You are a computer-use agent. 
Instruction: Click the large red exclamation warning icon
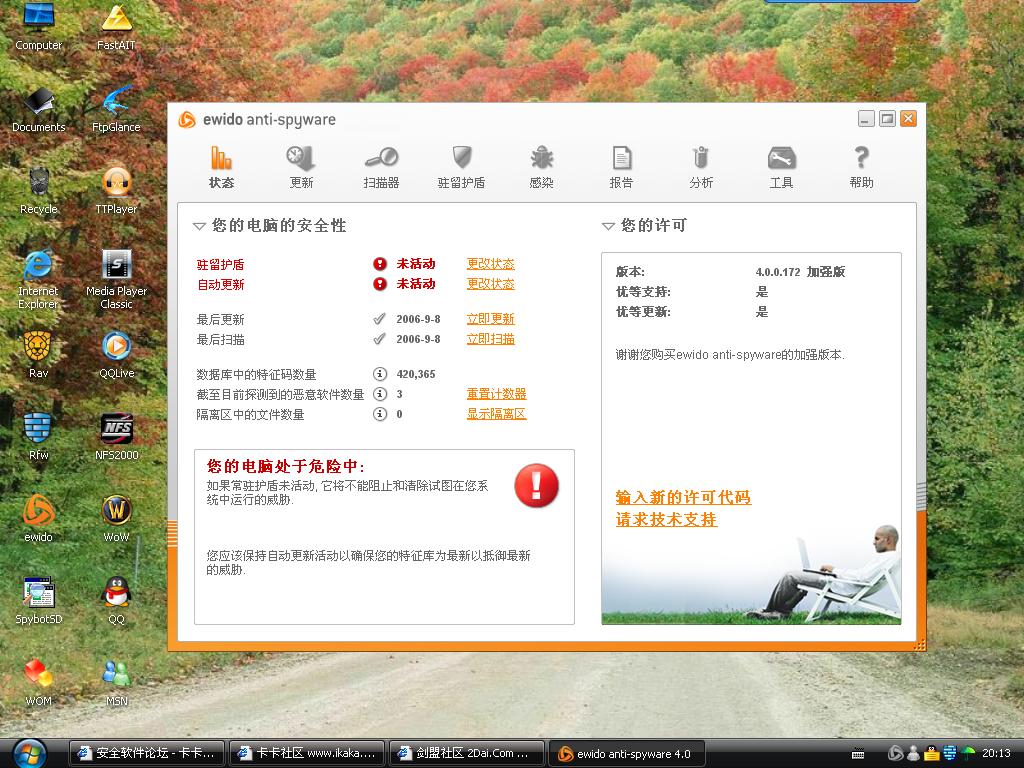(536, 486)
